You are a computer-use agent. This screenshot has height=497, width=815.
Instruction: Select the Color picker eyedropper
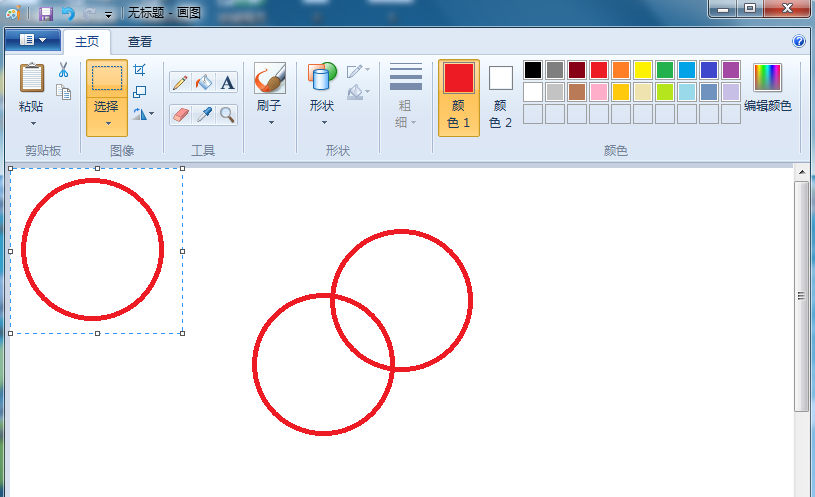(204, 114)
